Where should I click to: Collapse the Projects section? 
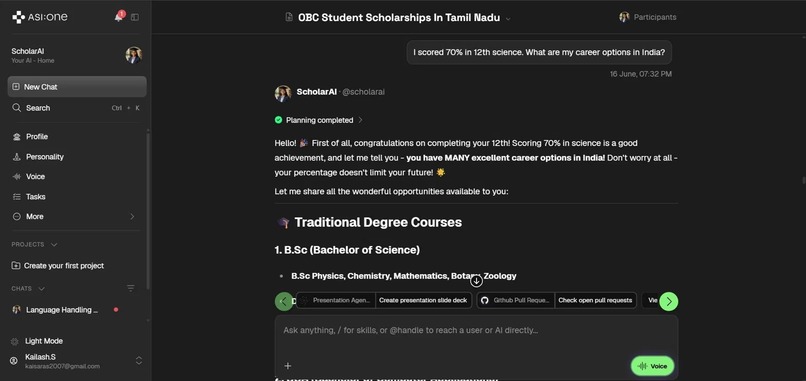coord(34,245)
